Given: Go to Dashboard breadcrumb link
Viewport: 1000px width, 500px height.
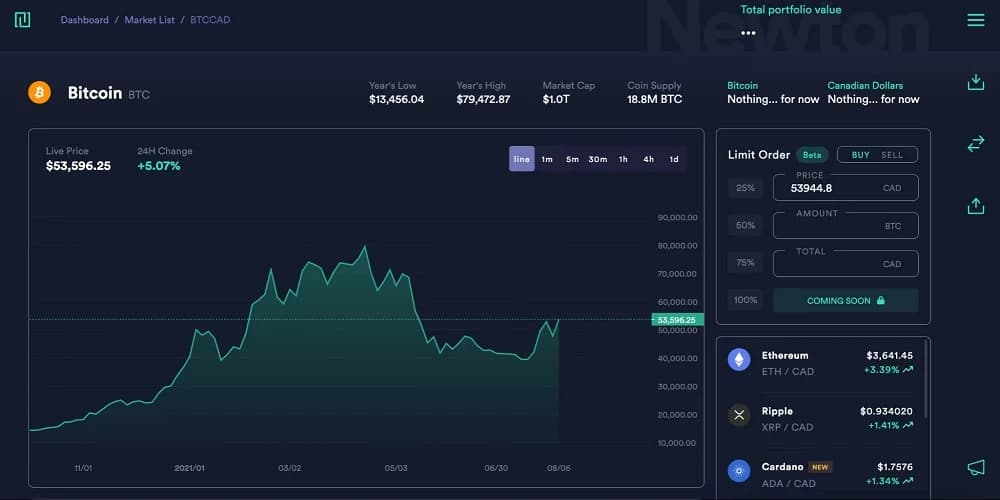Looking at the screenshot, I should 85,20.
